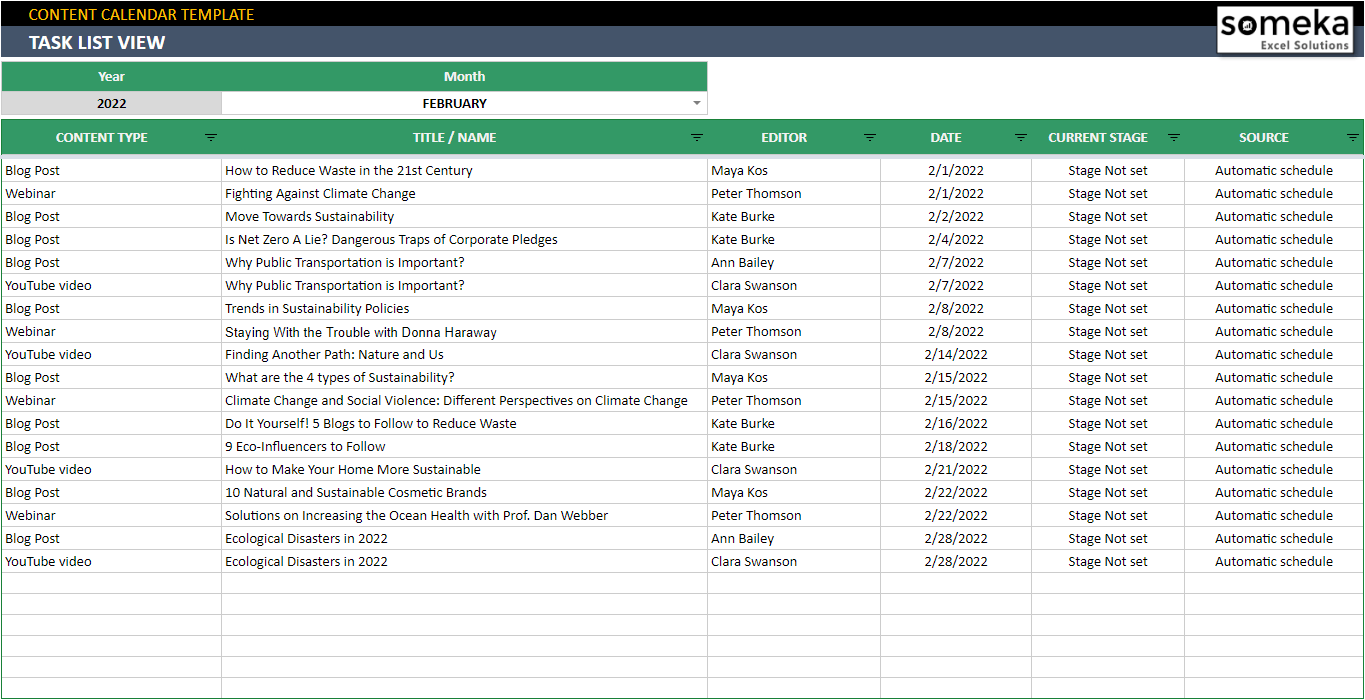Click 'Stage Not set' in 2/2/2022 row
Image resolution: width=1365 pixels, height=700 pixels.
(1107, 216)
